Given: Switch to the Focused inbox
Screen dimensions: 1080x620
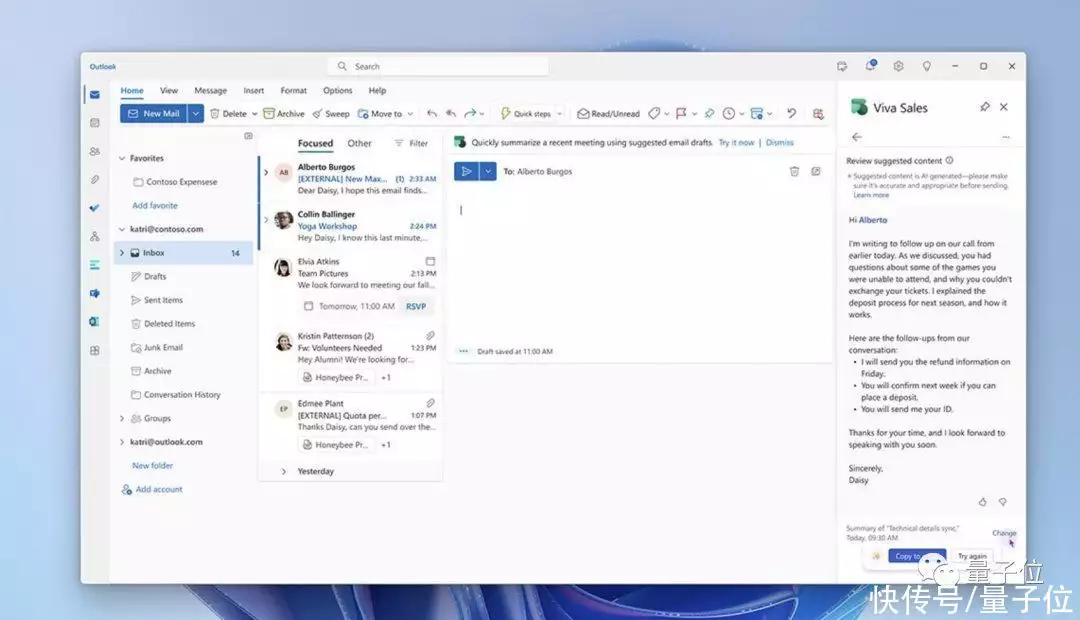Looking at the screenshot, I should coord(315,143).
